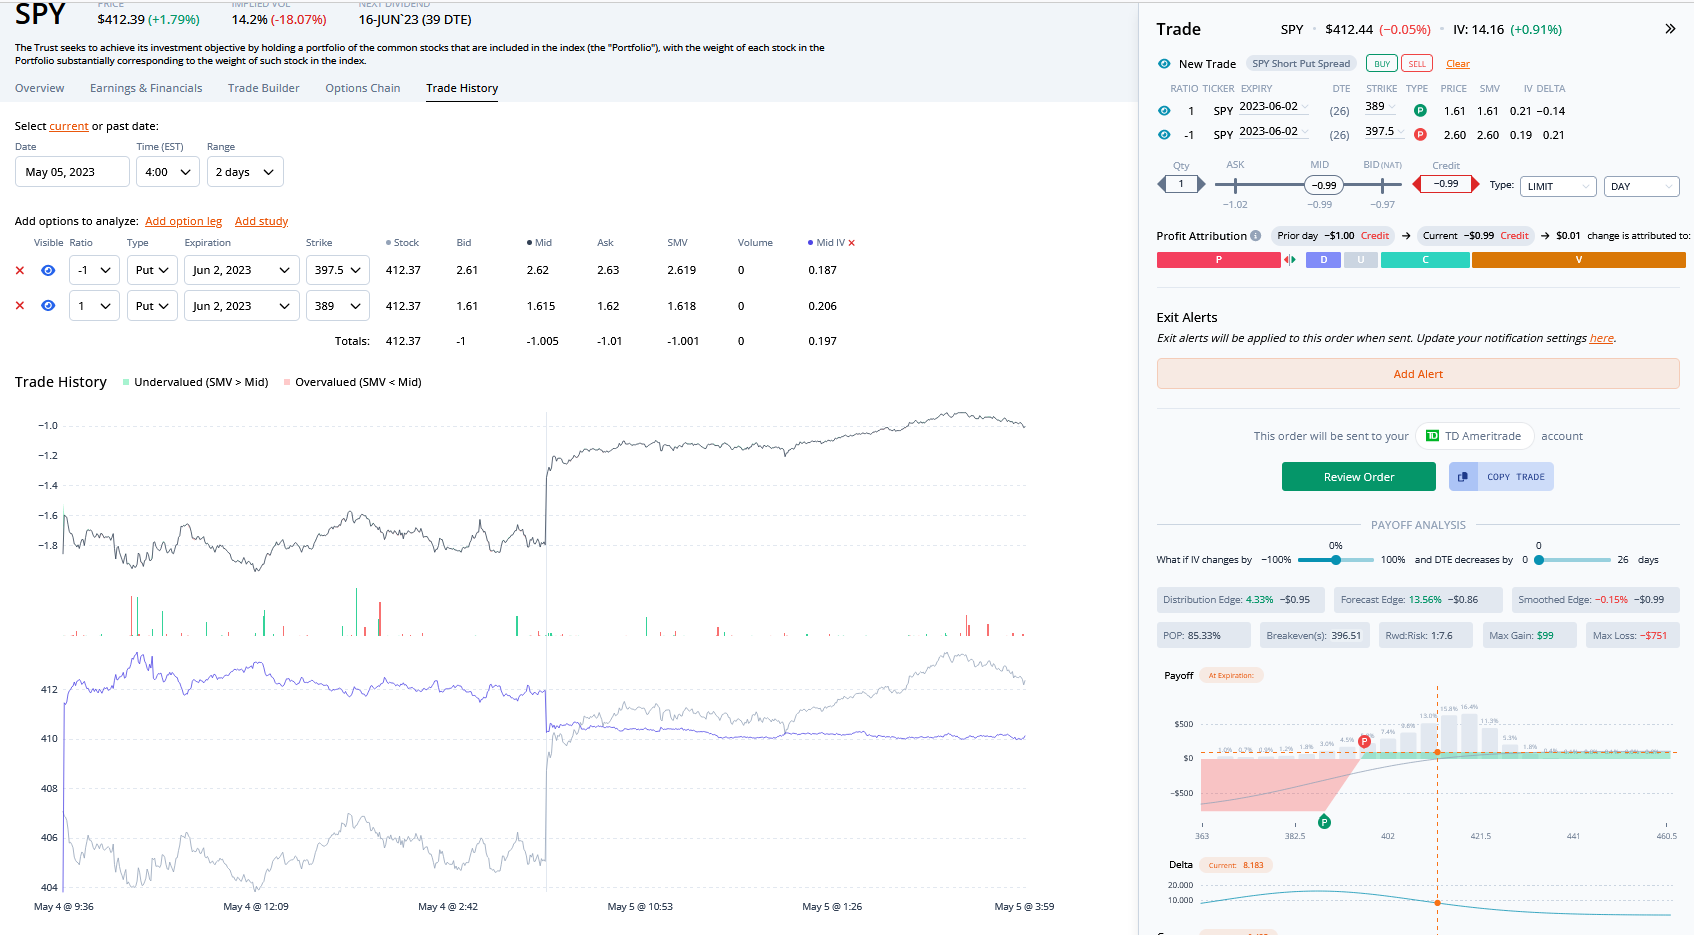Switch to the Overview tab
Image resolution: width=1694 pixels, height=935 pixels.
[40, 88]
